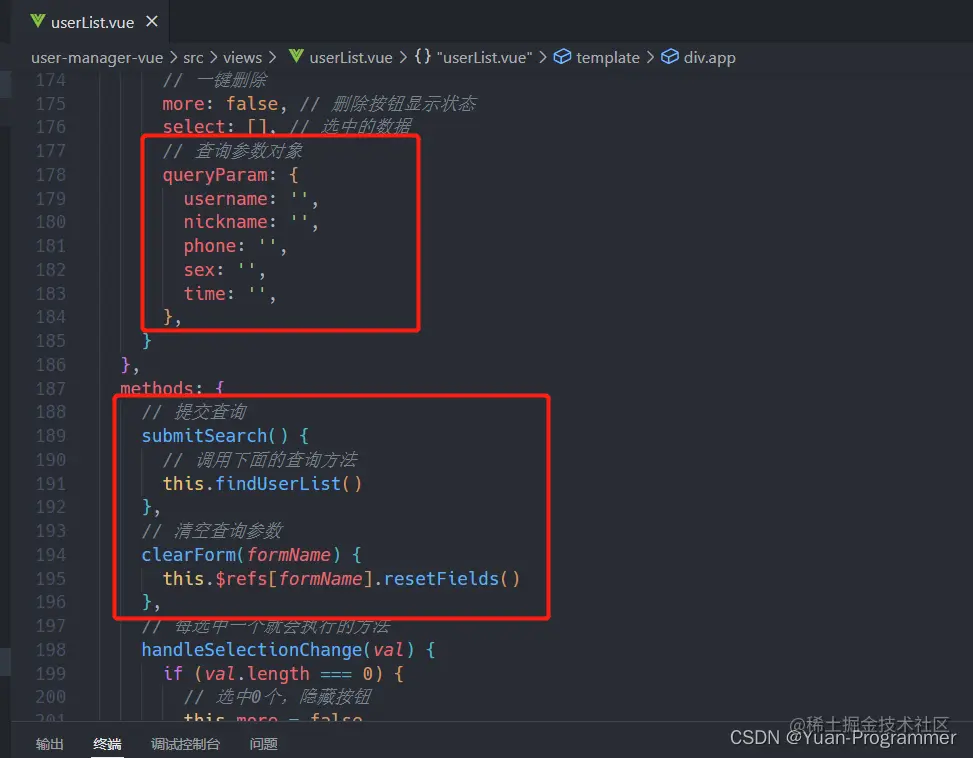Click sex property on line 182
This screenshot has height=758, width=973.
(199, 270)
